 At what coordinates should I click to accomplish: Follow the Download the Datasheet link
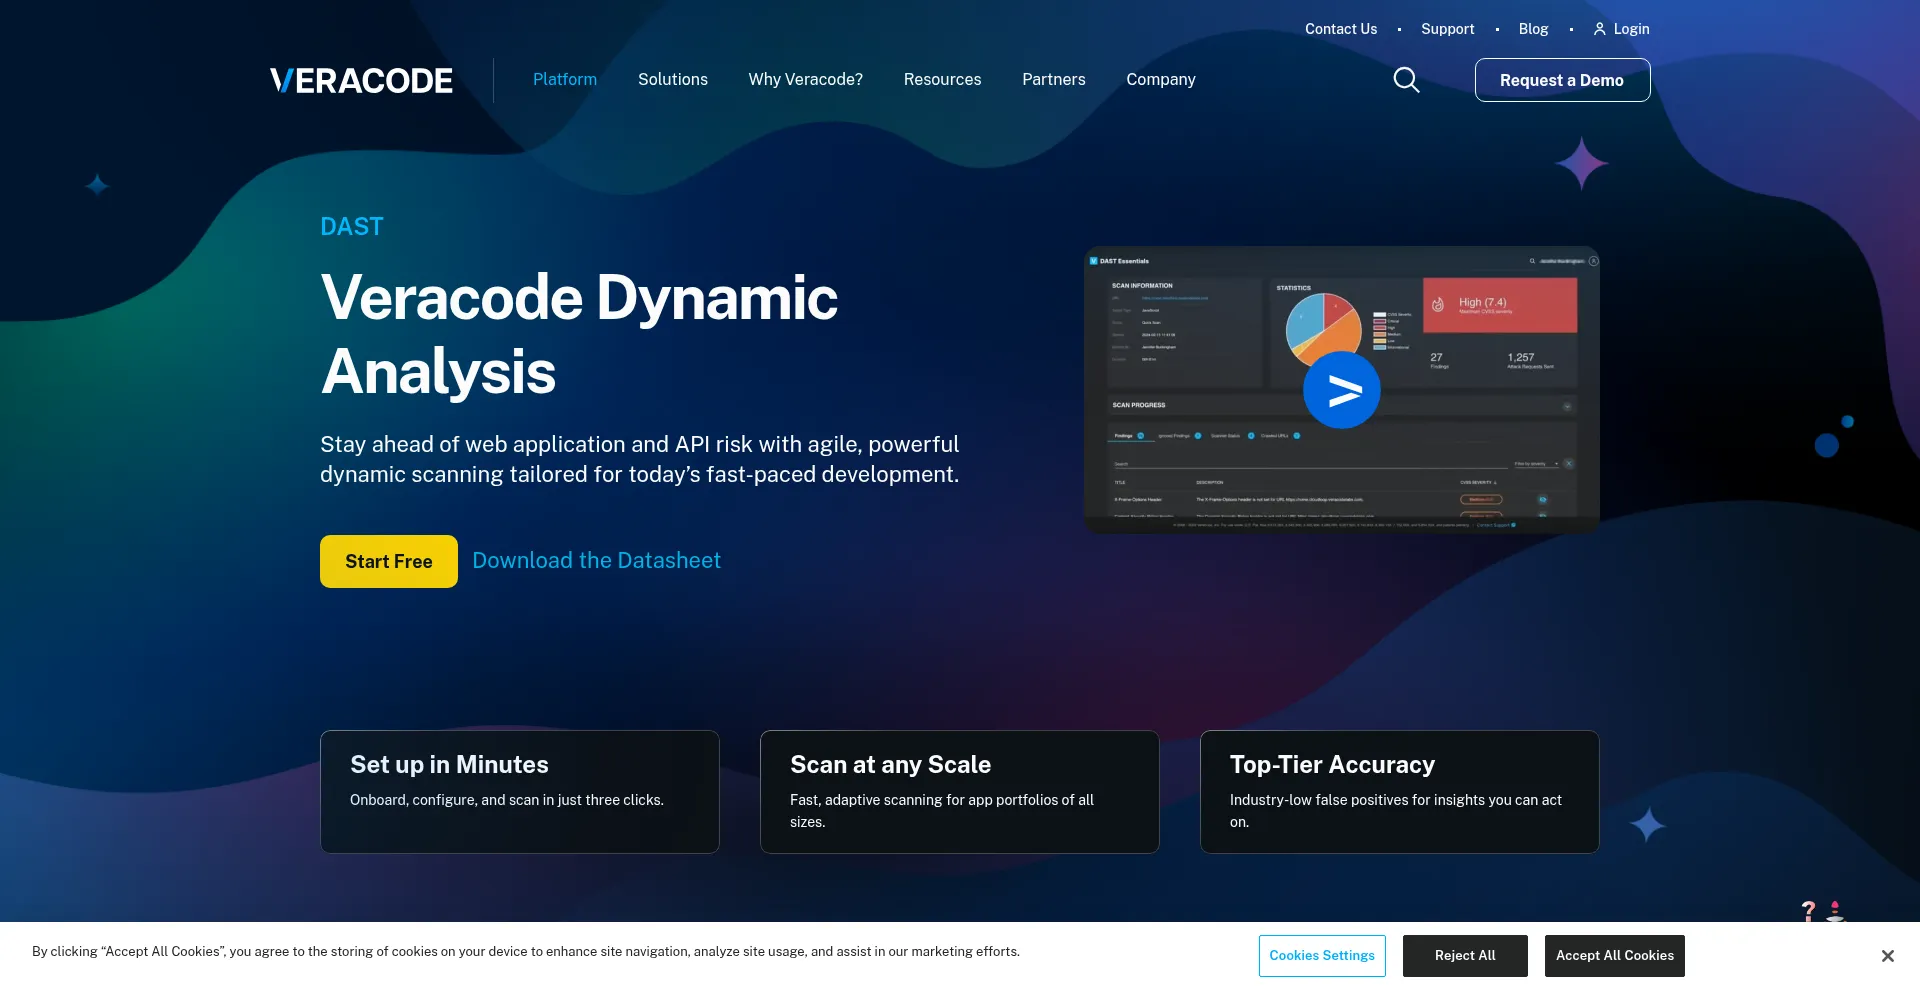pyautogui.click(x=596, y=561)
